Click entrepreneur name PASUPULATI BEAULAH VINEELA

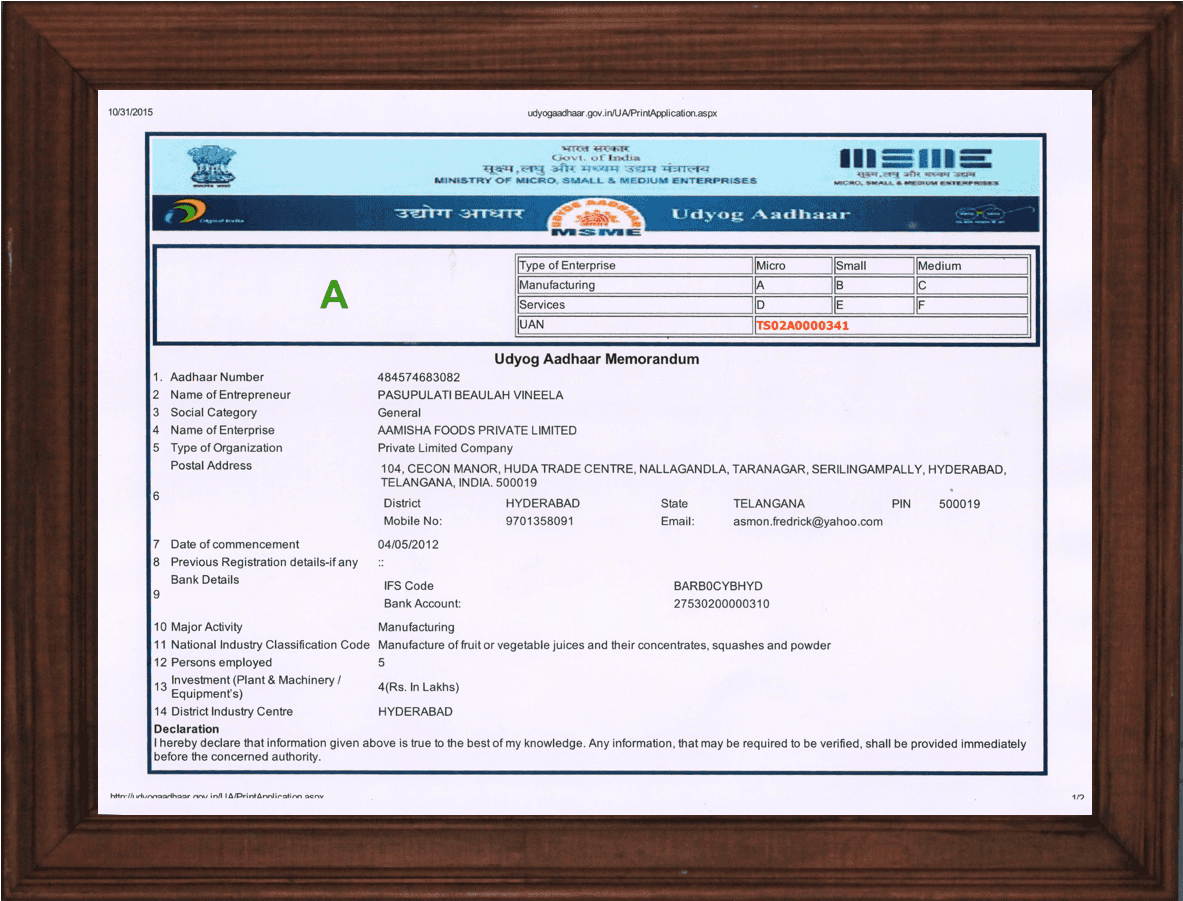[x=470, y=395]
